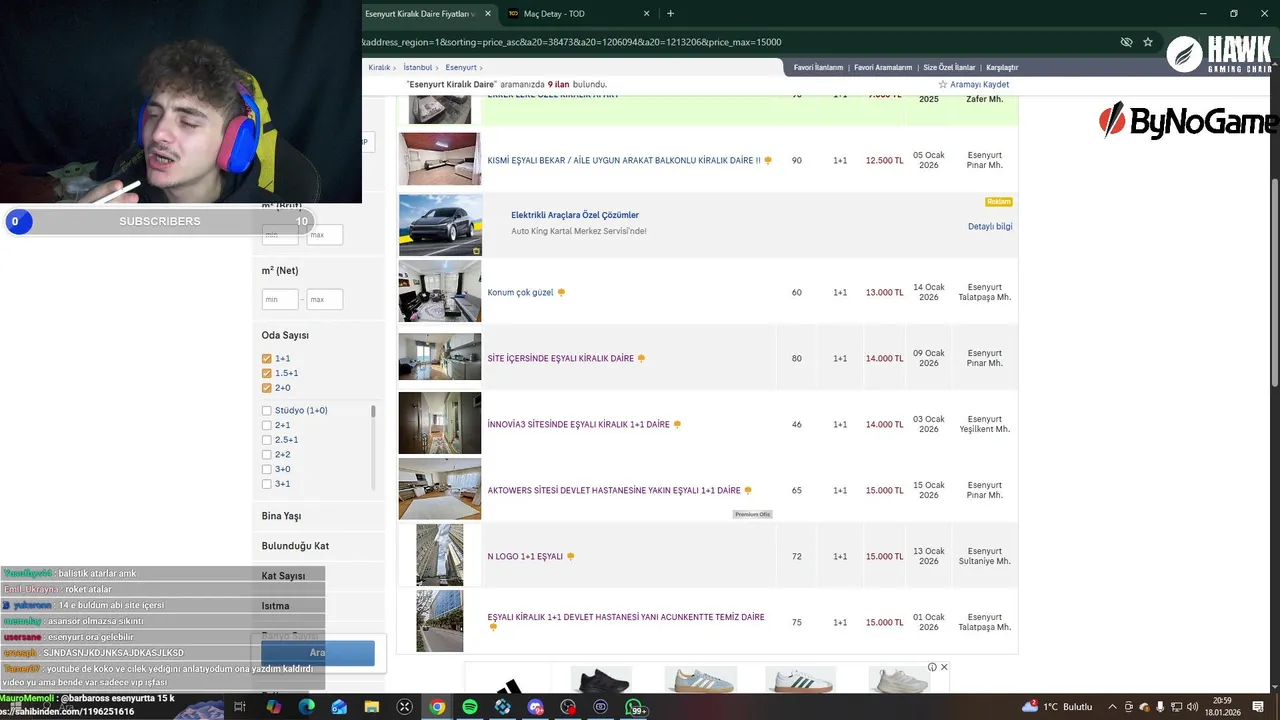Screen dimensions: 1280x720
Task: Uncheck the 1.5+1 room filter
Action: click(267, 373)
